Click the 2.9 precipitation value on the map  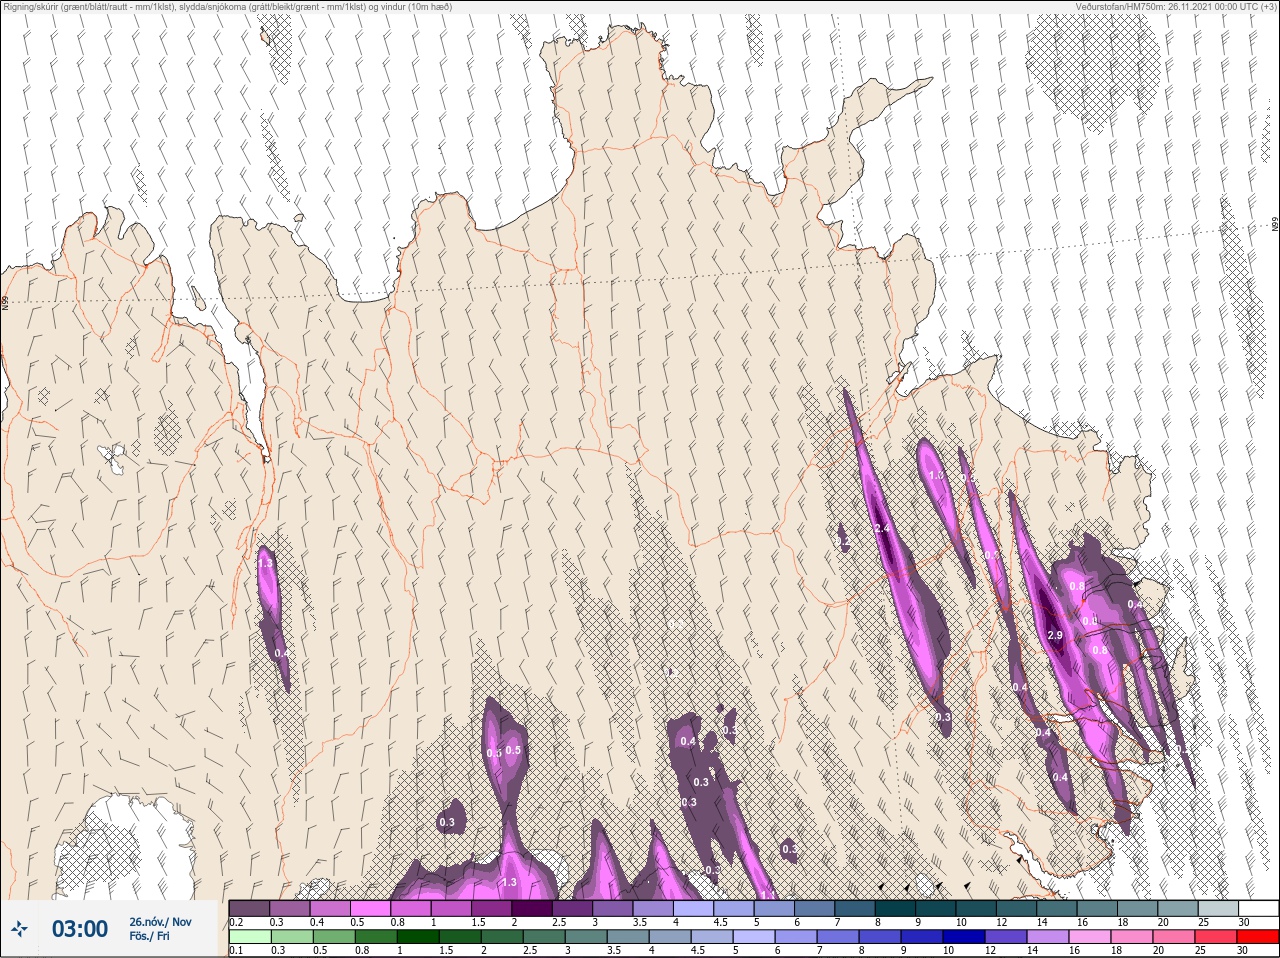point(1055,635)
